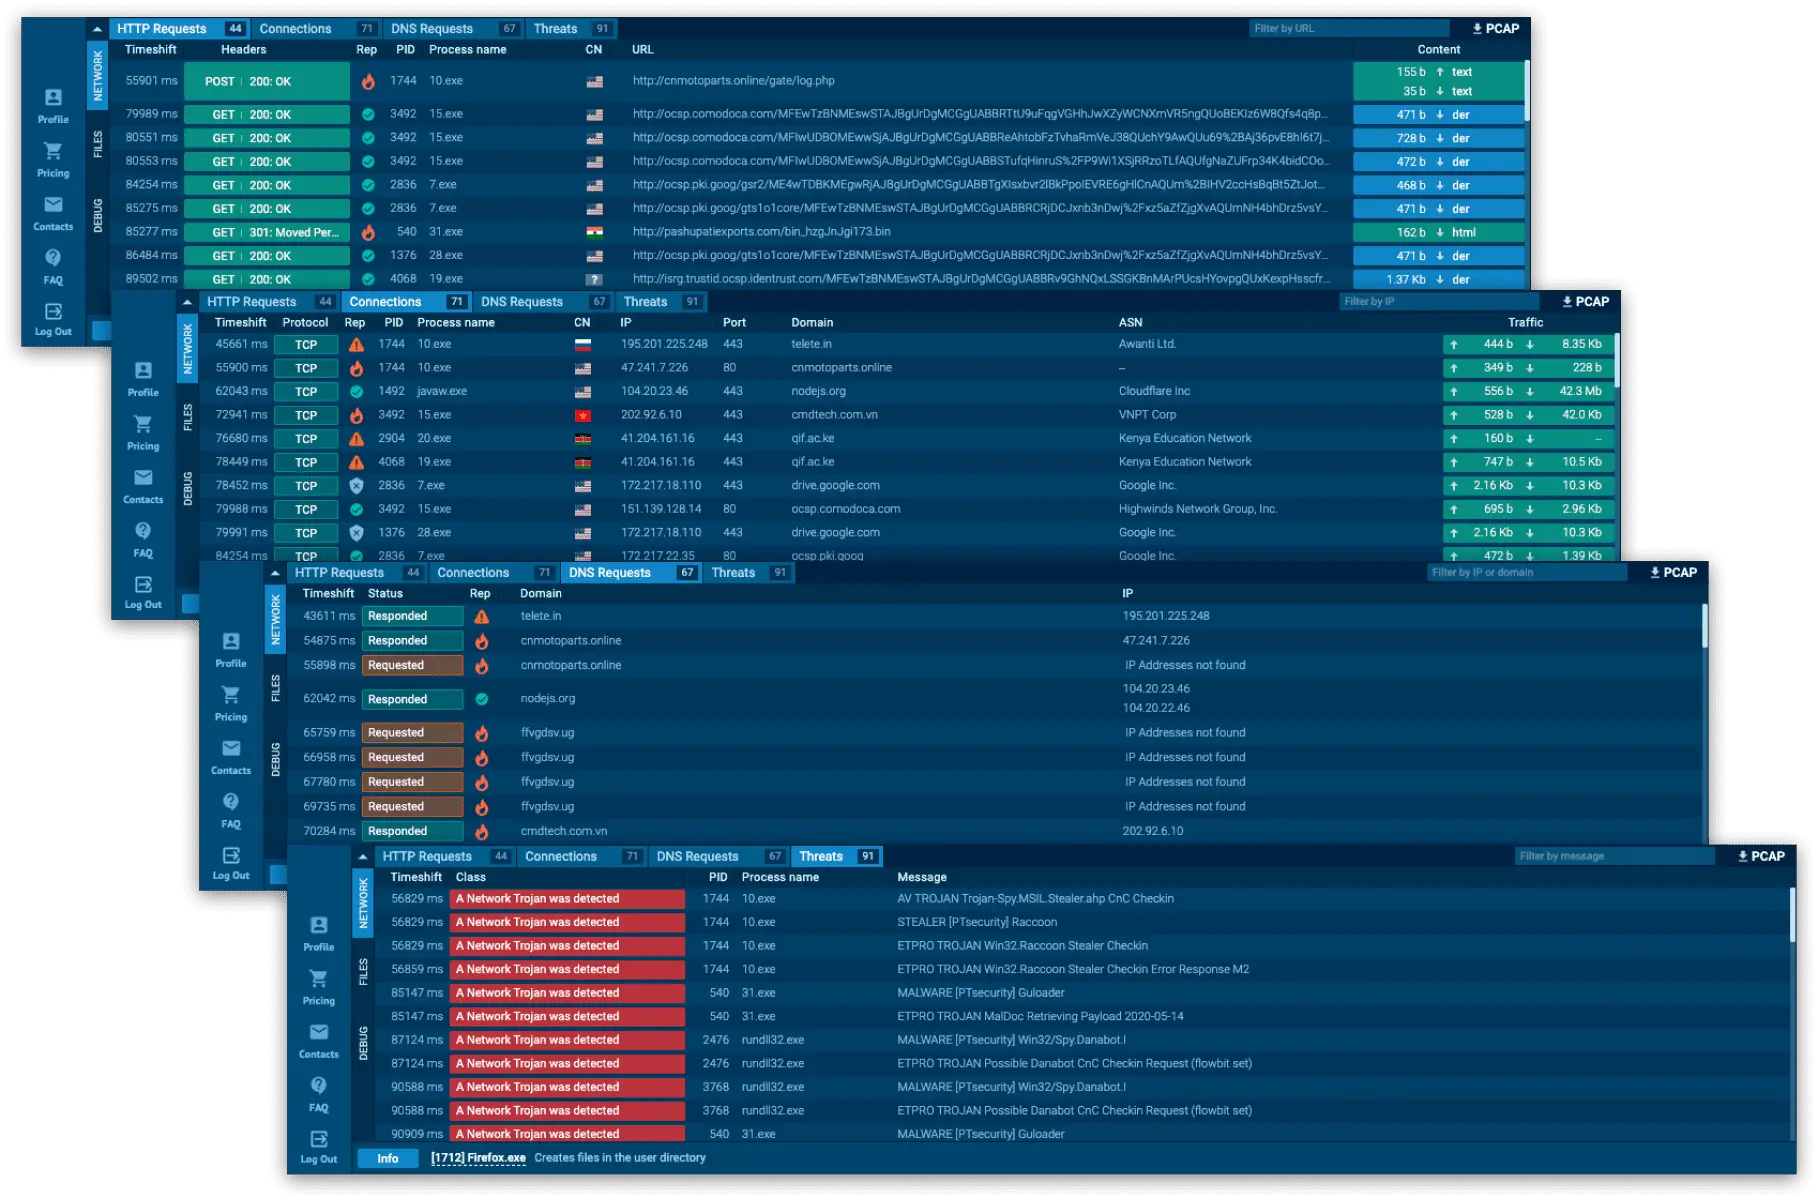Click shield reputation icon on first drive.google.com connection

coord(356,486)
